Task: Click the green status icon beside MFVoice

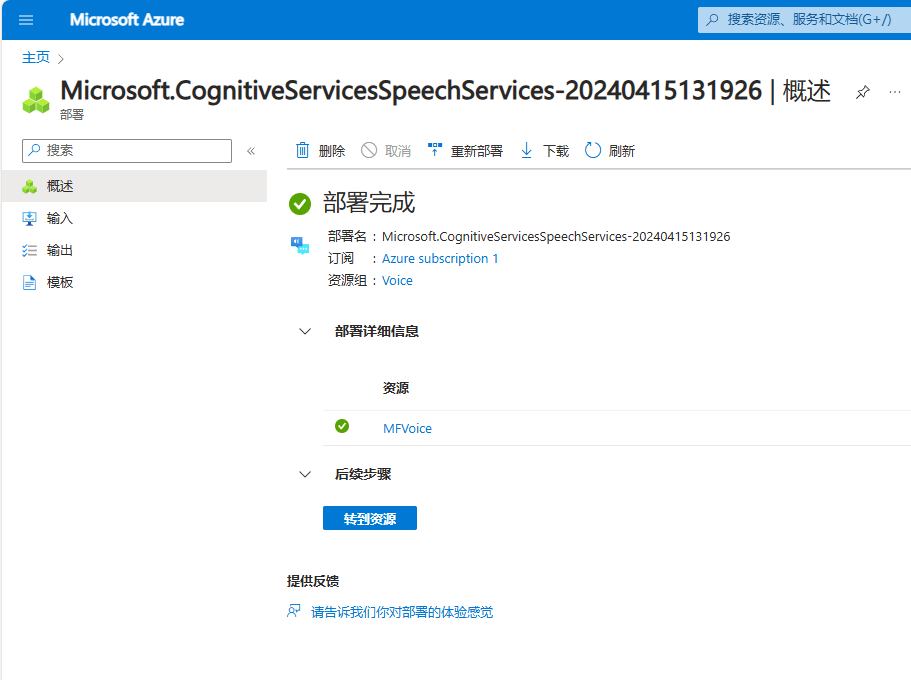Action: pyautogui.click(x=342, y=427)
